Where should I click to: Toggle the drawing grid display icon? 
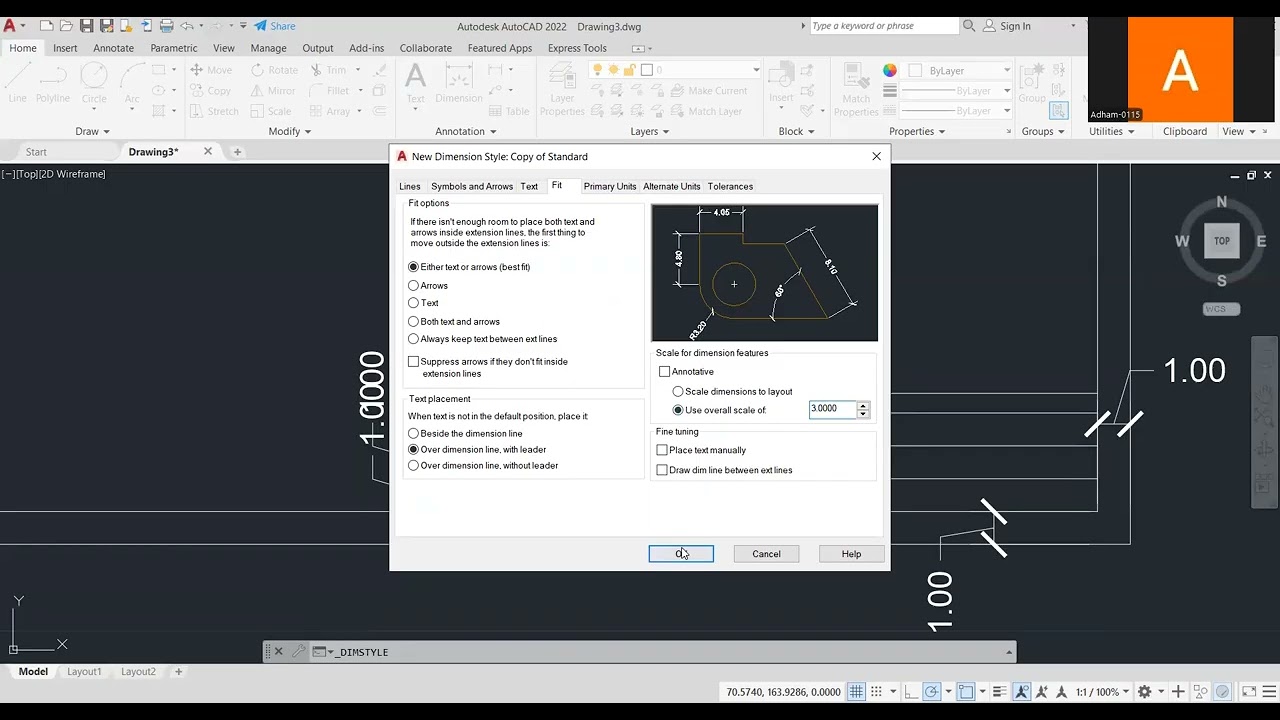point(856,692)
